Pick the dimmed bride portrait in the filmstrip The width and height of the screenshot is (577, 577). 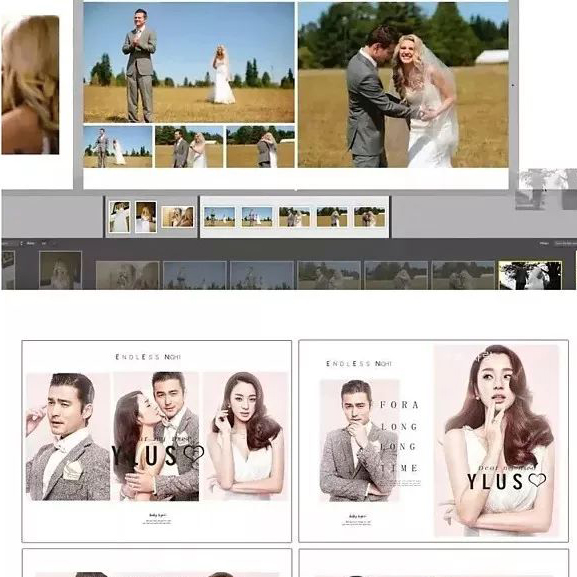tap(60, 270)
